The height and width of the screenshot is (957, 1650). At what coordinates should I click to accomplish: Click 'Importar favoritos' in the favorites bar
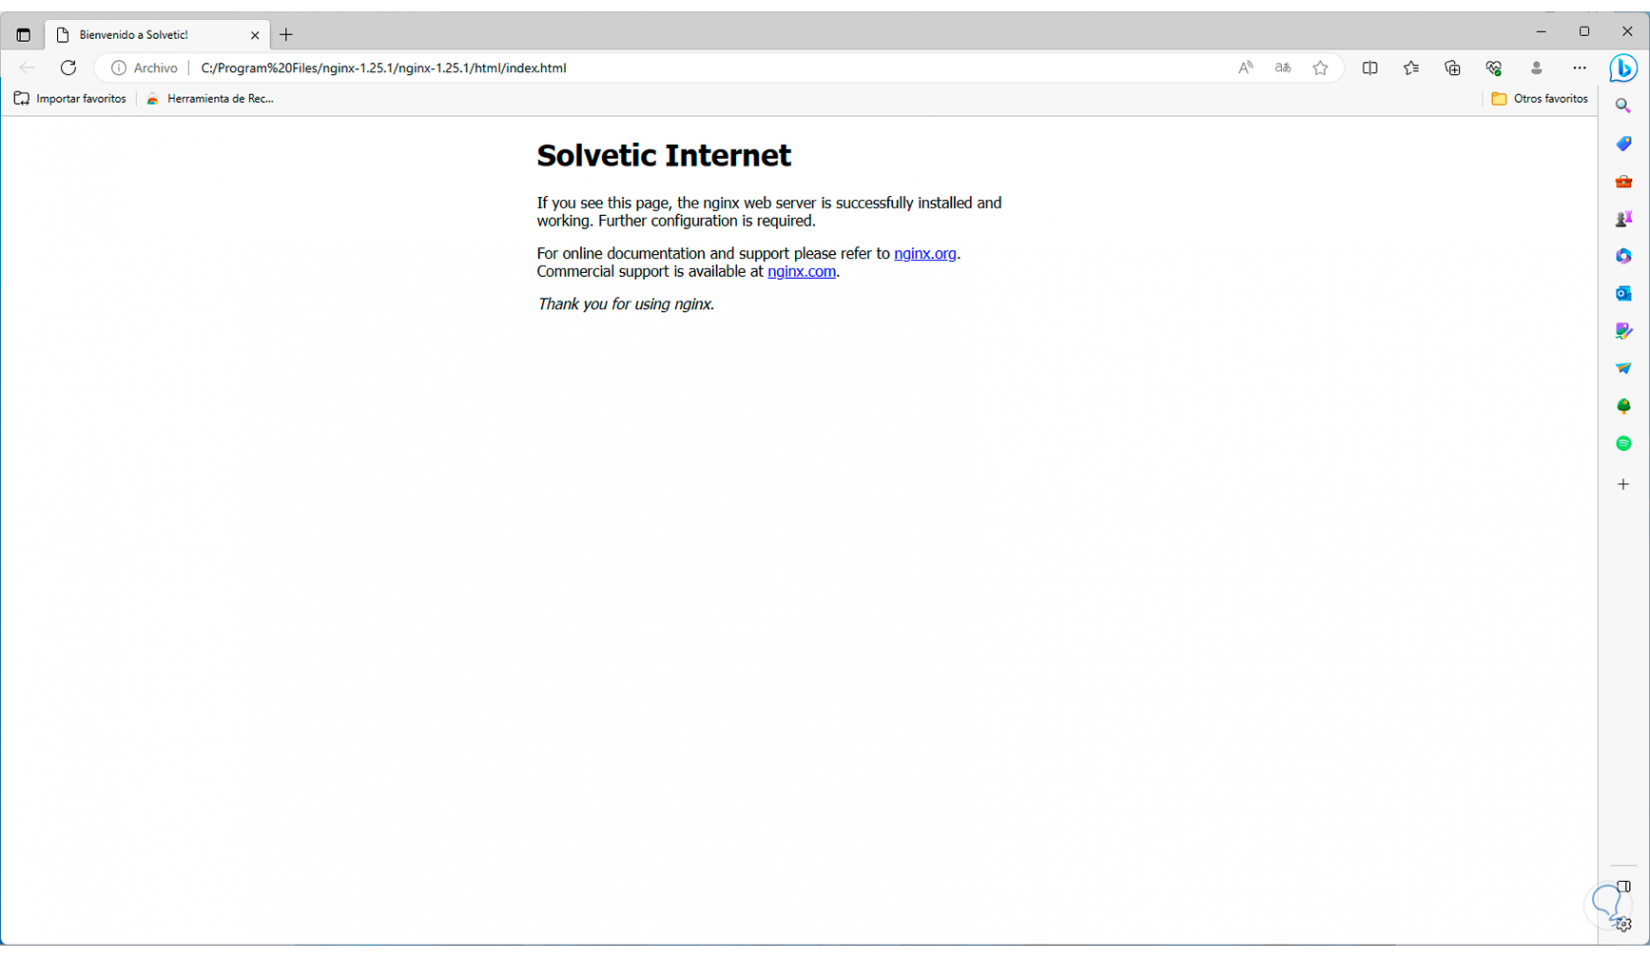point(70,99)
